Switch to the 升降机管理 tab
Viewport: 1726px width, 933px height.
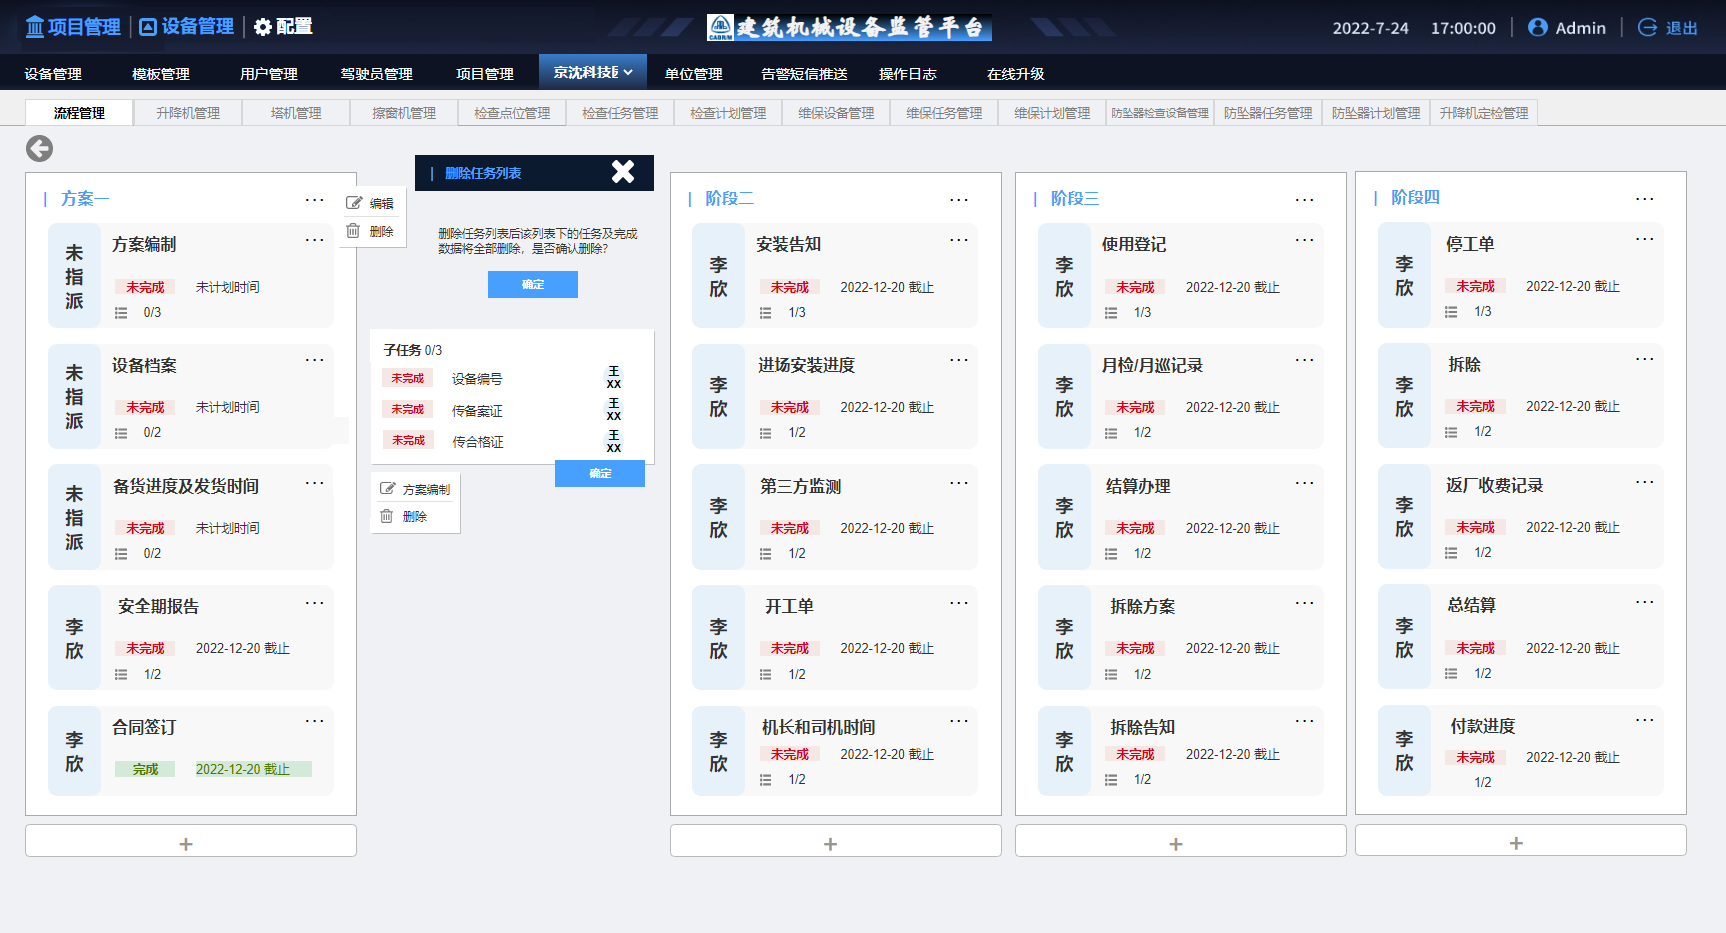pos(188,113)
